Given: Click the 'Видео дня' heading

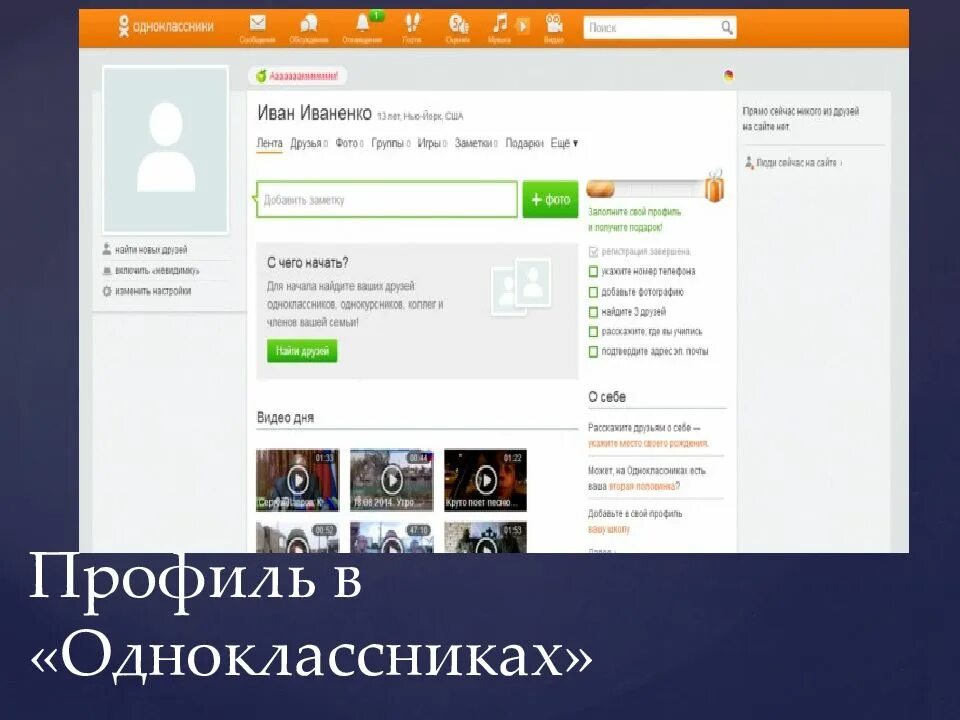Looking at the screenshot, I should (x=285, y=418).
